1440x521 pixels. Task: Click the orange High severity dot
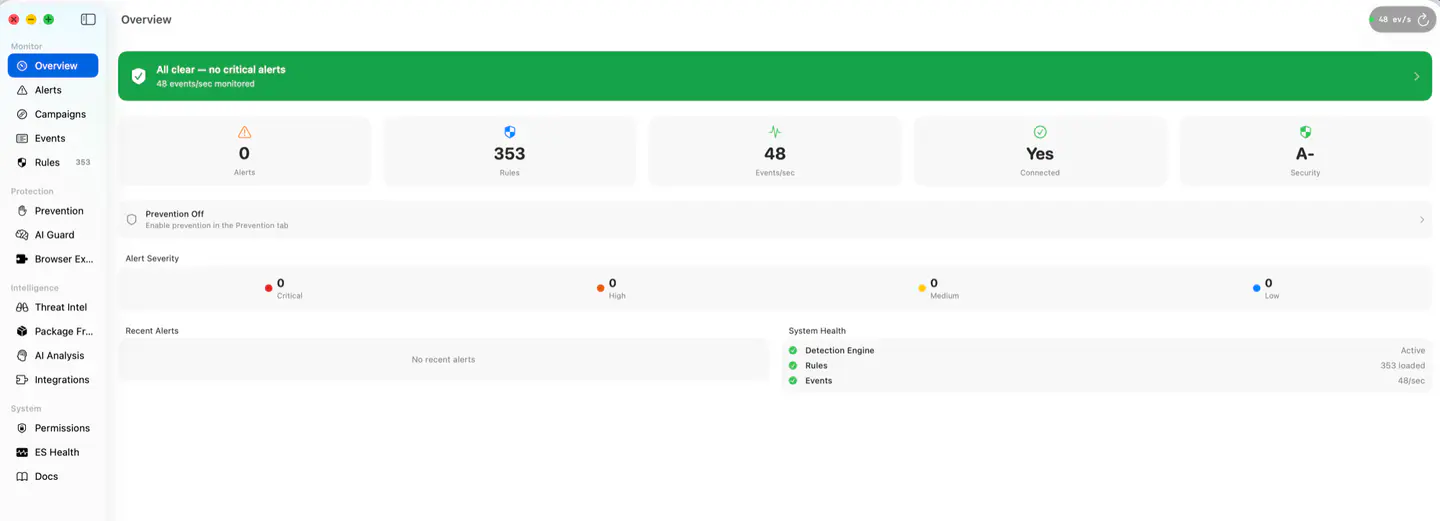tap(600, 288)
